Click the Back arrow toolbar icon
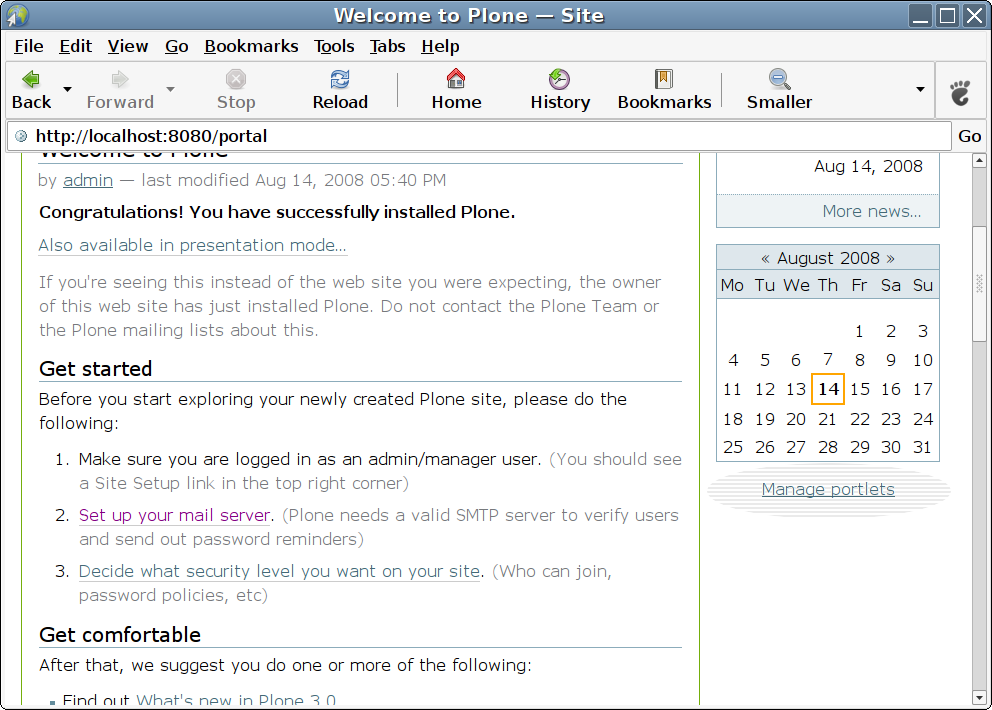 point(31,79)
